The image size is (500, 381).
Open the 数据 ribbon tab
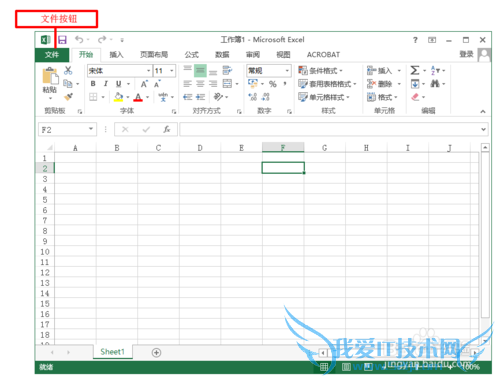click(222, 55)
